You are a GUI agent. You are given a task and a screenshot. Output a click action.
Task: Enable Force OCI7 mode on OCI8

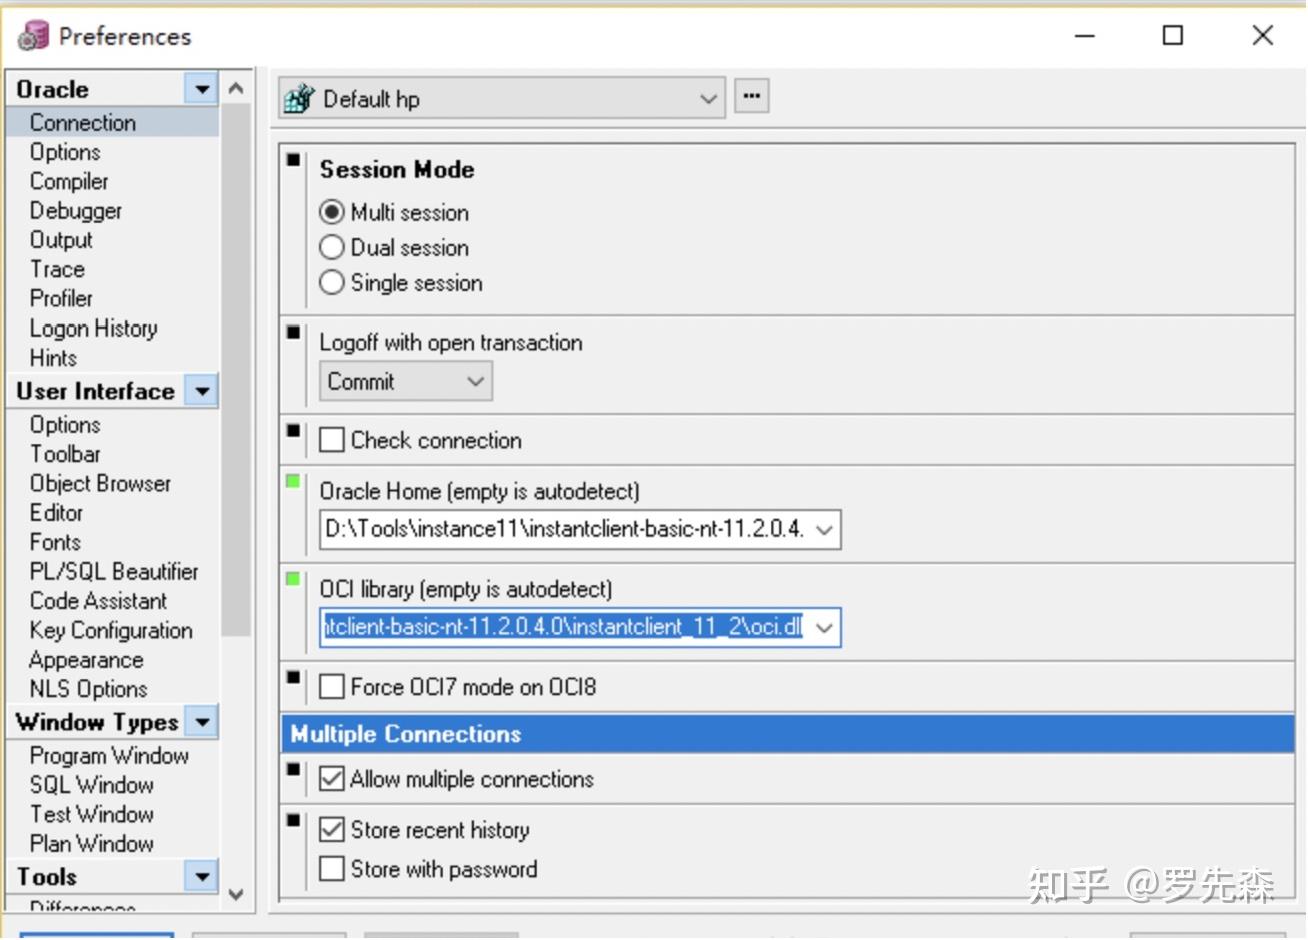pyautogui.click(x=332, y=687)
